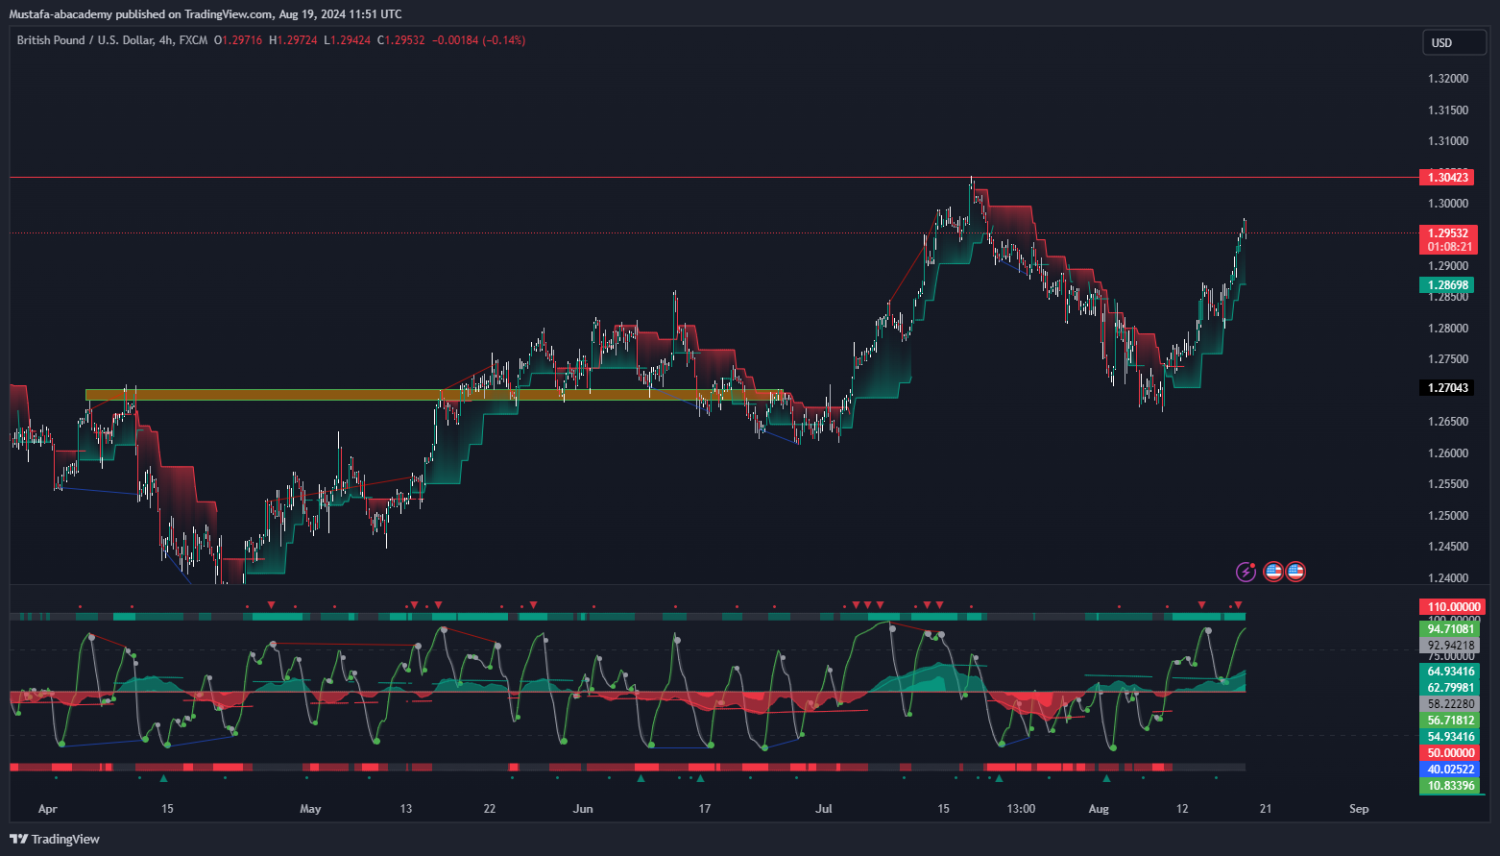The image size is (1500, 856).
Task: Click the 1.31000 price scale value
Action: pos(1448,141)
